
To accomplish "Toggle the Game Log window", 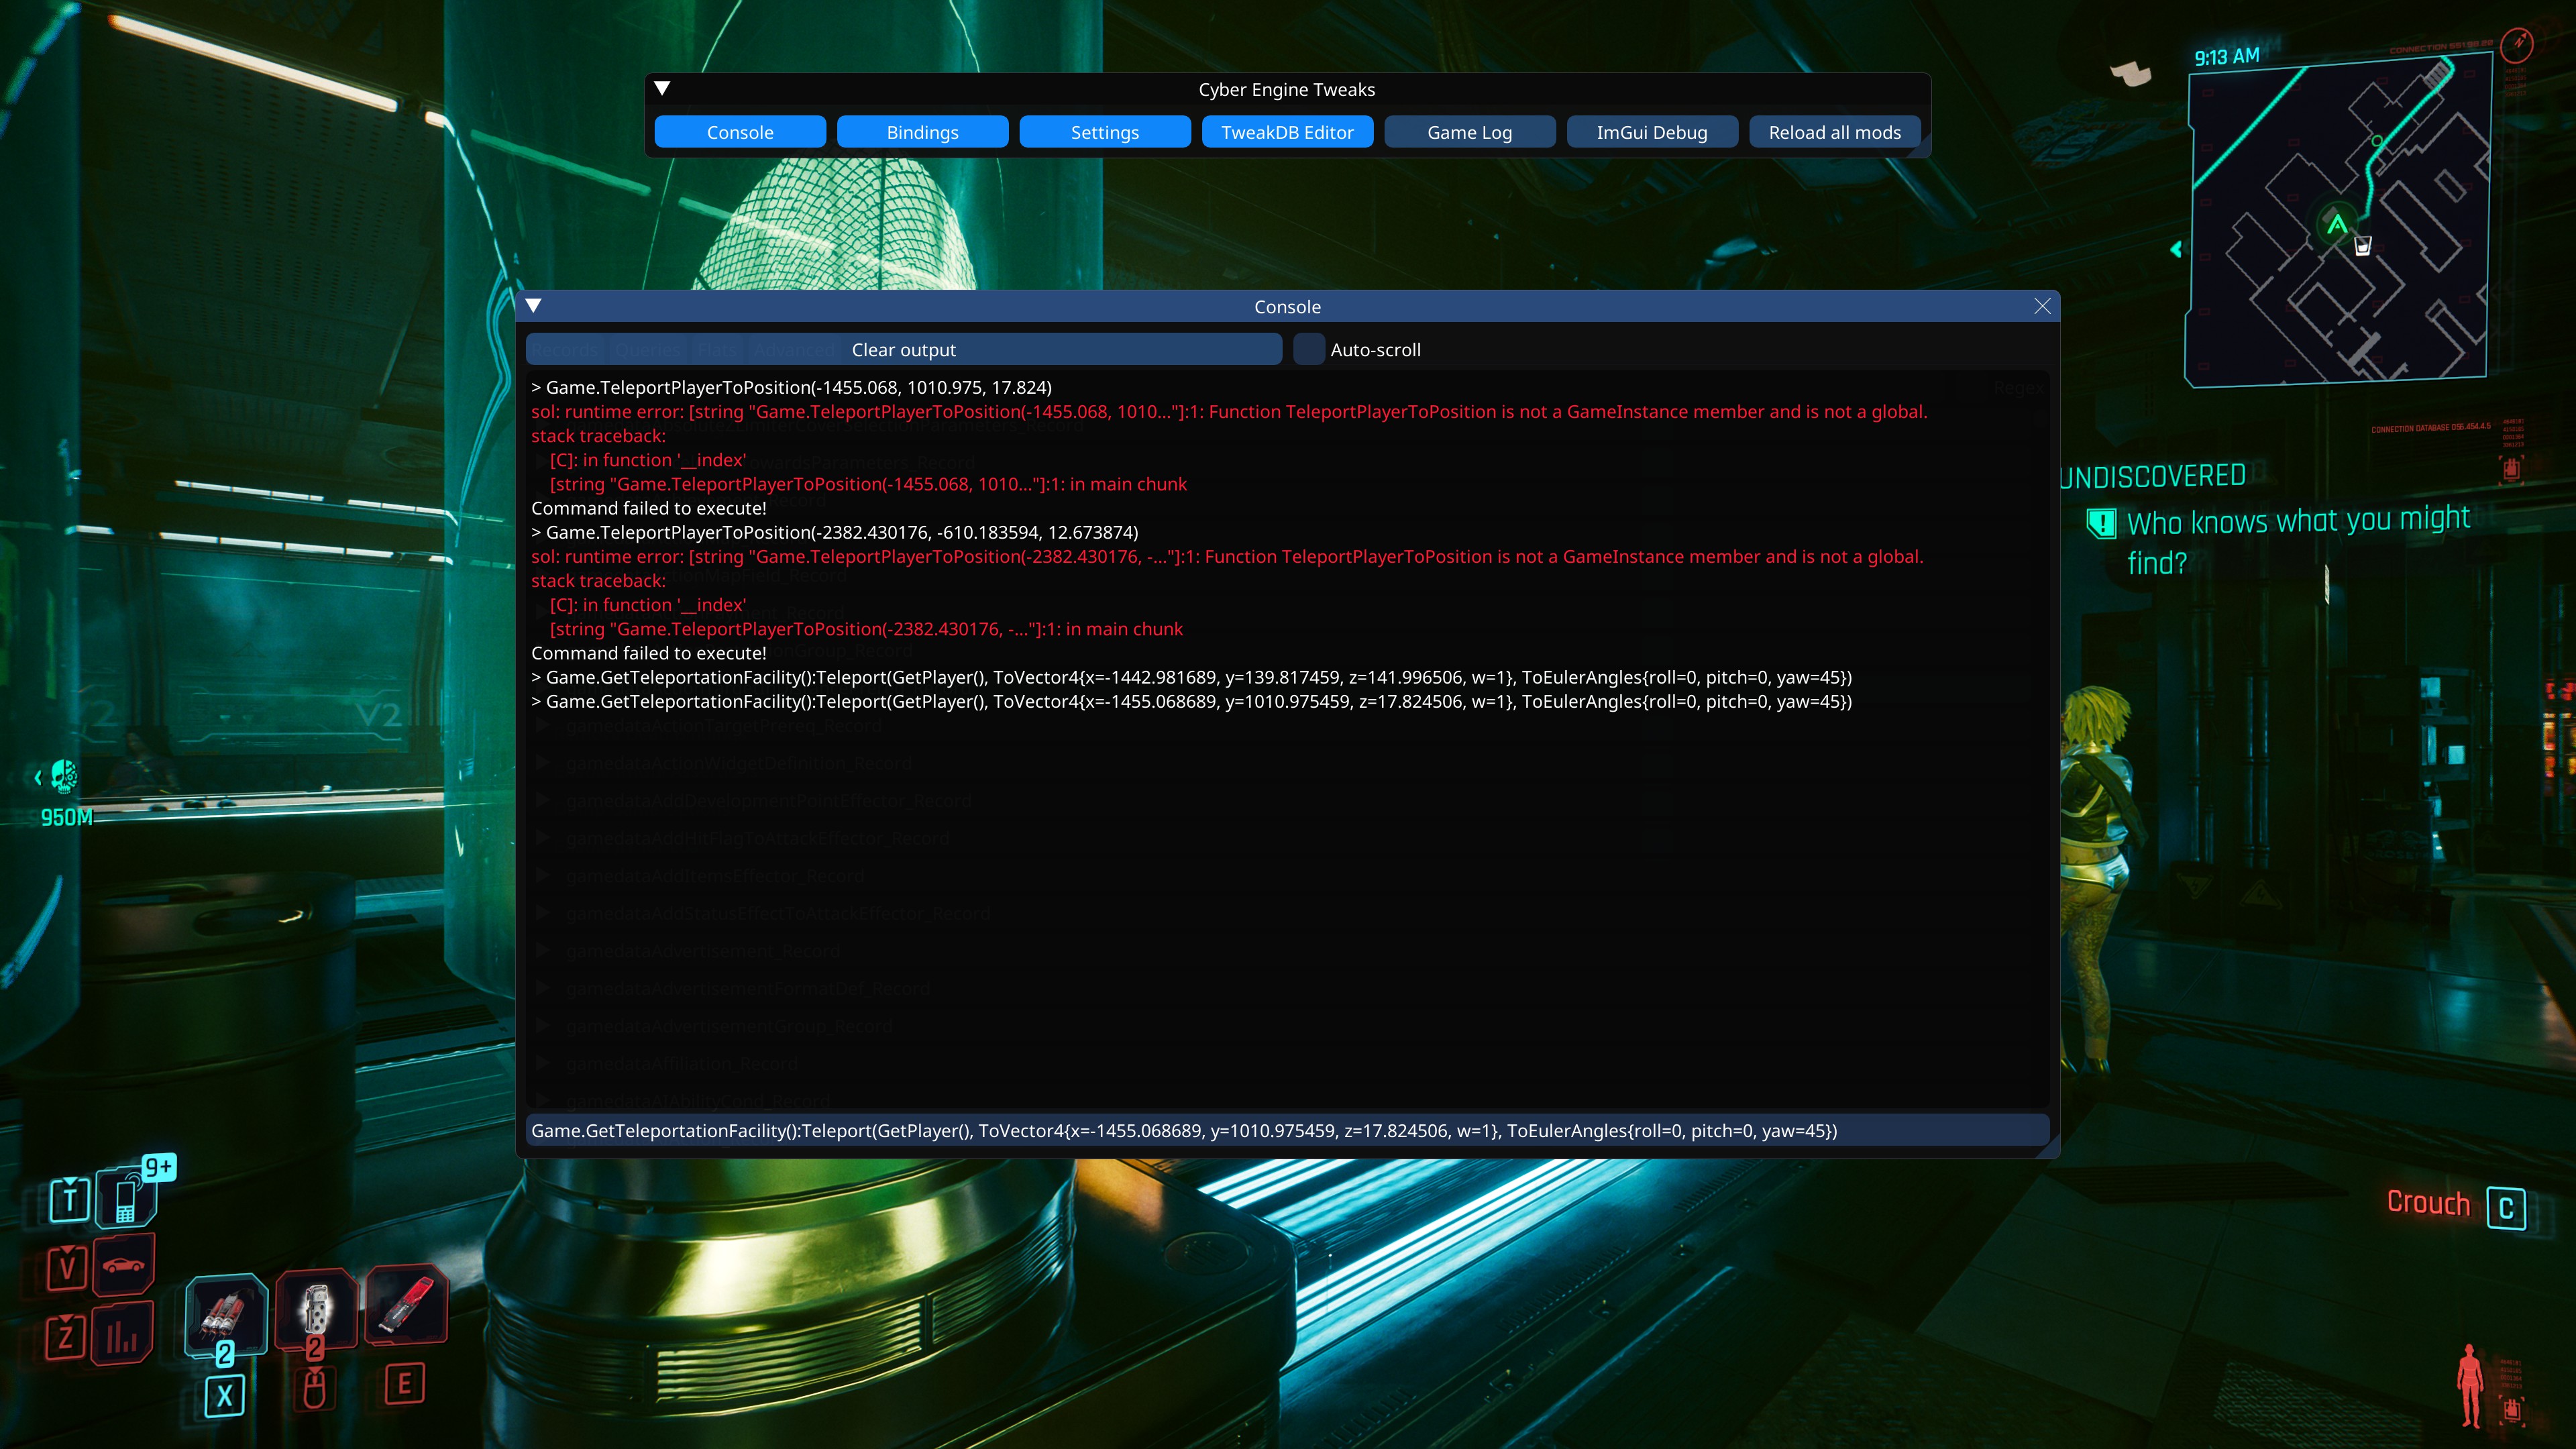I will pyautogui.click(x=1469, y=132).
